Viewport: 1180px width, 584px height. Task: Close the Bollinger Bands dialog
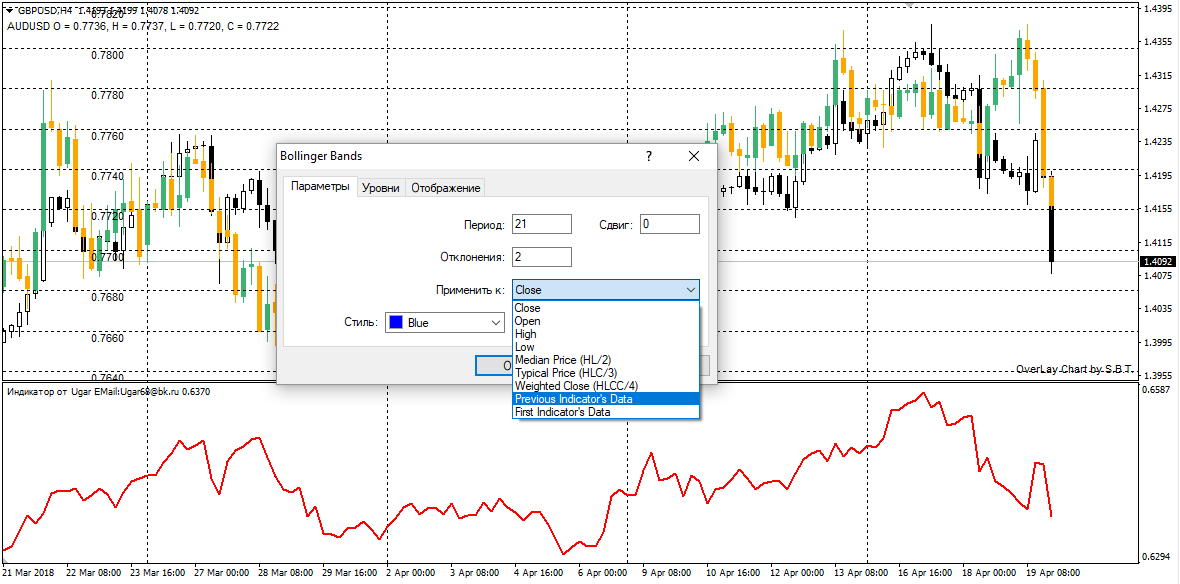click(x=694, y=156)
